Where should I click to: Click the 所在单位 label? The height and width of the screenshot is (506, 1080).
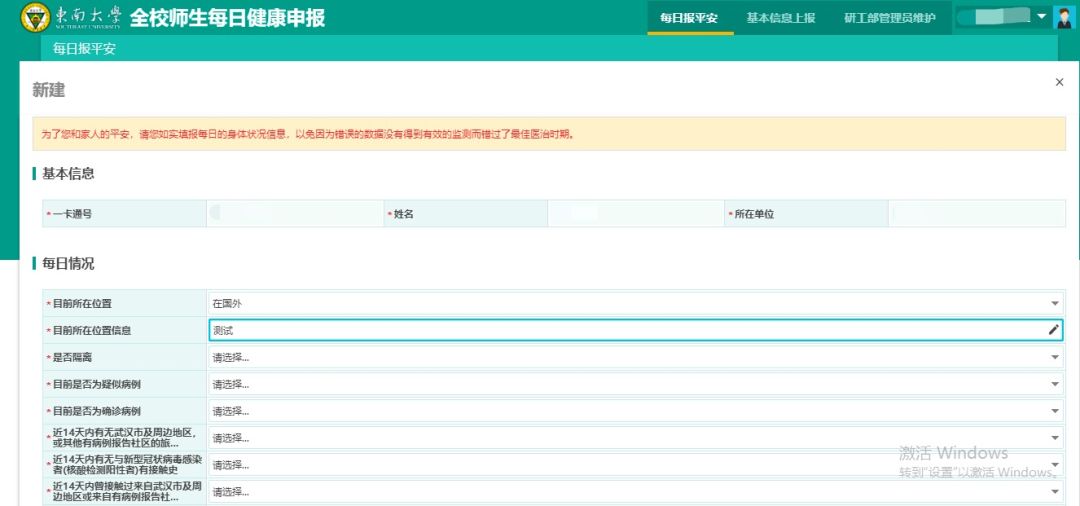(x=754, y=214)
